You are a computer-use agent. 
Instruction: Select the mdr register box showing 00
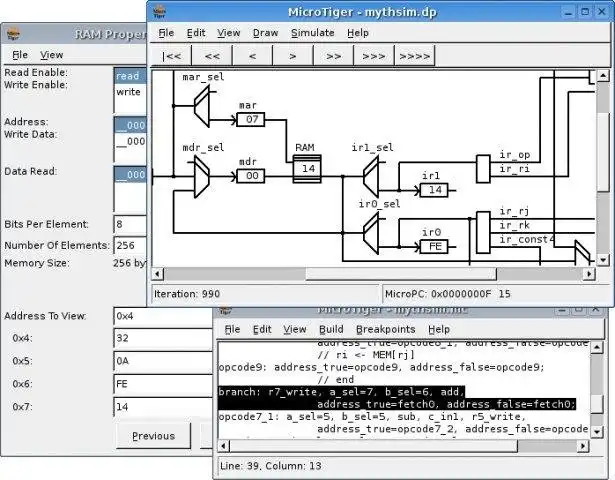click(251, 176)
